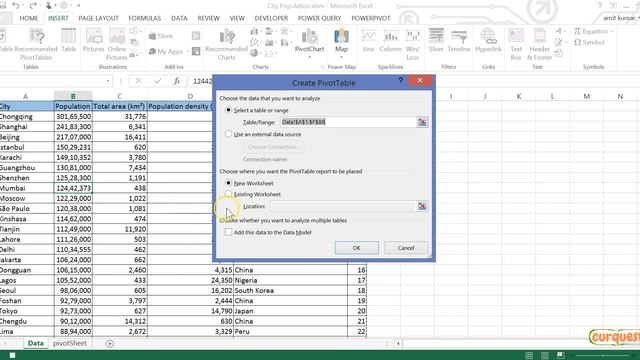Viewport: 640px width, 360px height.
Task: Open Recommended Charts
Action: point(227,44)
